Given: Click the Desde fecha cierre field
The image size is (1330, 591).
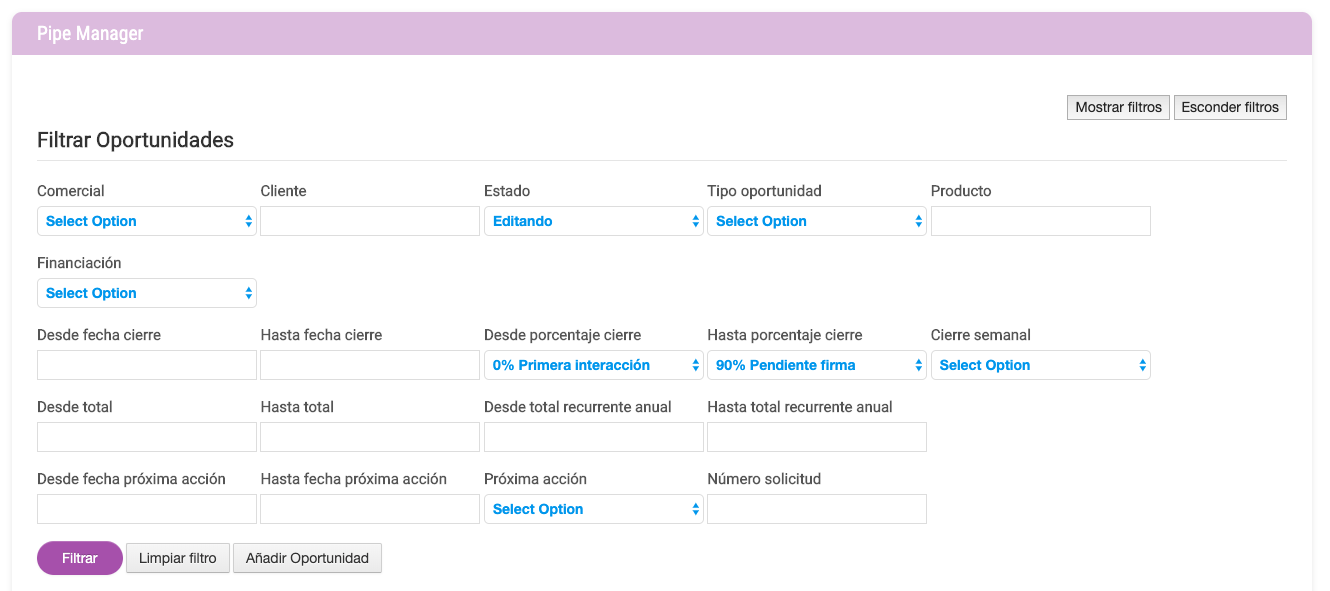Looking at the screenshot, I should click(x=147, y=365).
